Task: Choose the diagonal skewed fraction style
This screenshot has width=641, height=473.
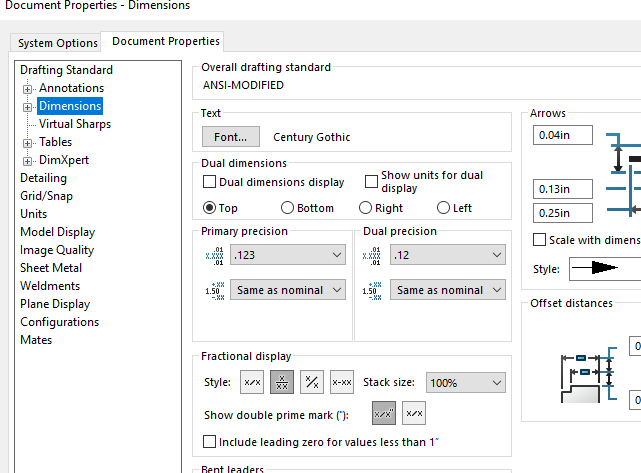Action: 312,382
